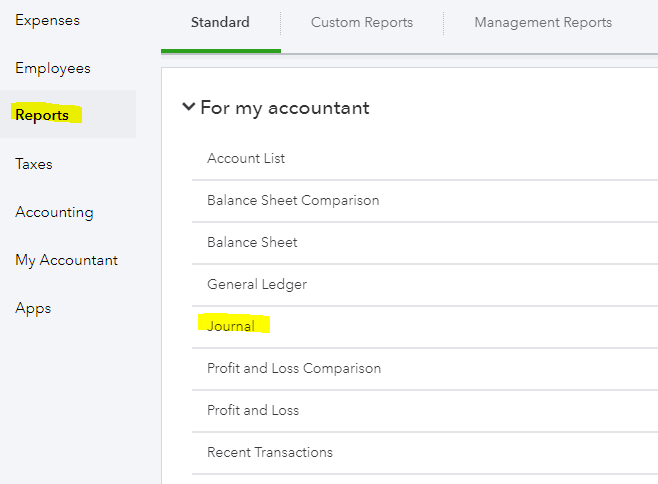
Task: Click the For my accountant heading
Action: 285,107
